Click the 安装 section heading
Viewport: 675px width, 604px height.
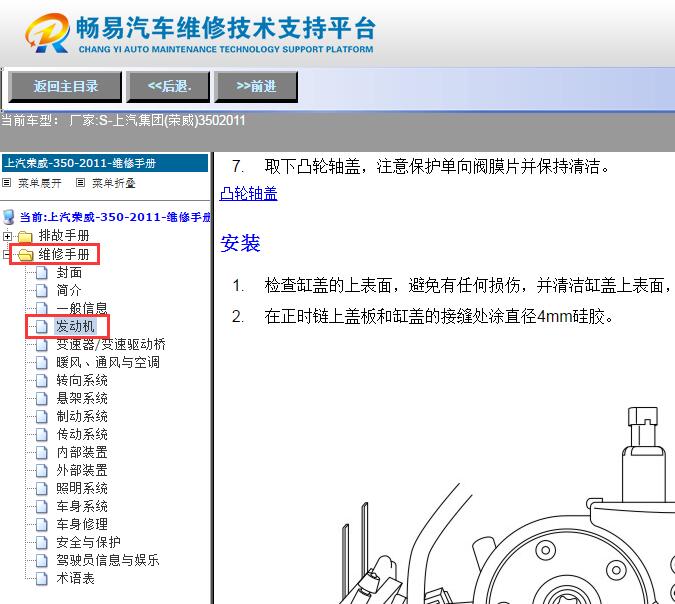pos(240,243)
